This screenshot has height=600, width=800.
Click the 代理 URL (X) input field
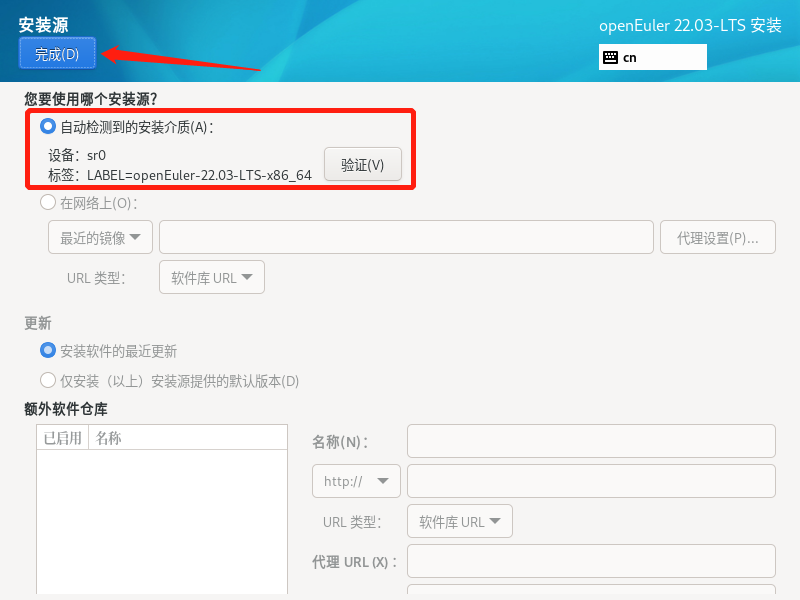point(591,561)
